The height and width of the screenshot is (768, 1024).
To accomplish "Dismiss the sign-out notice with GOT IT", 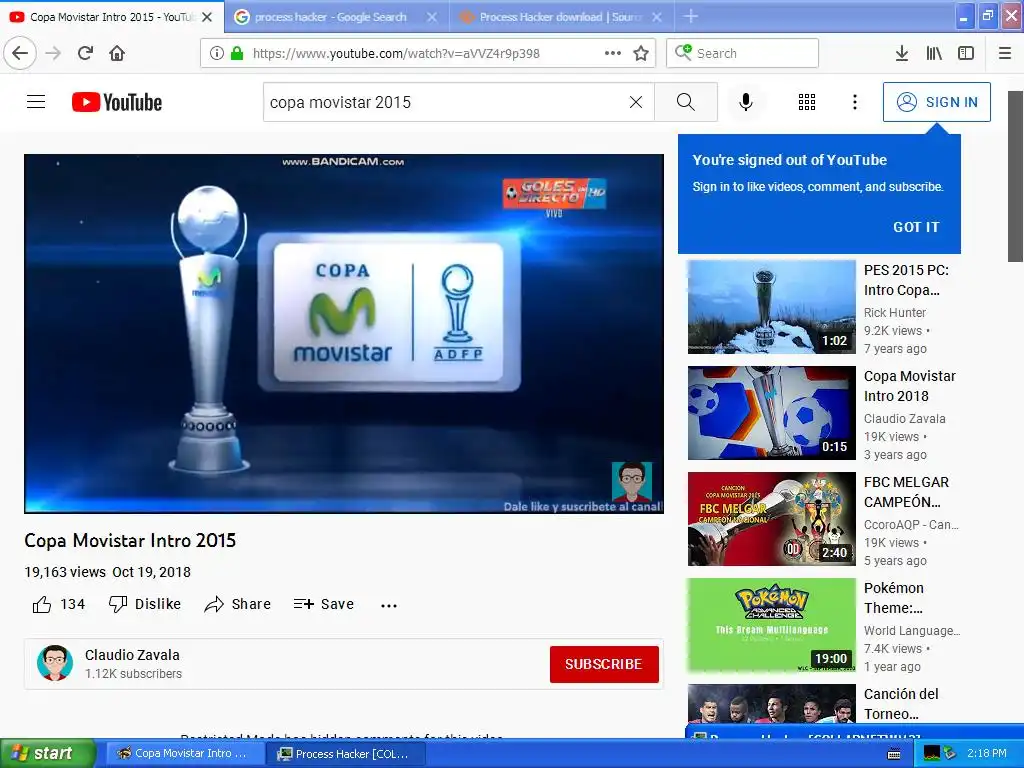I will (916, 227).
